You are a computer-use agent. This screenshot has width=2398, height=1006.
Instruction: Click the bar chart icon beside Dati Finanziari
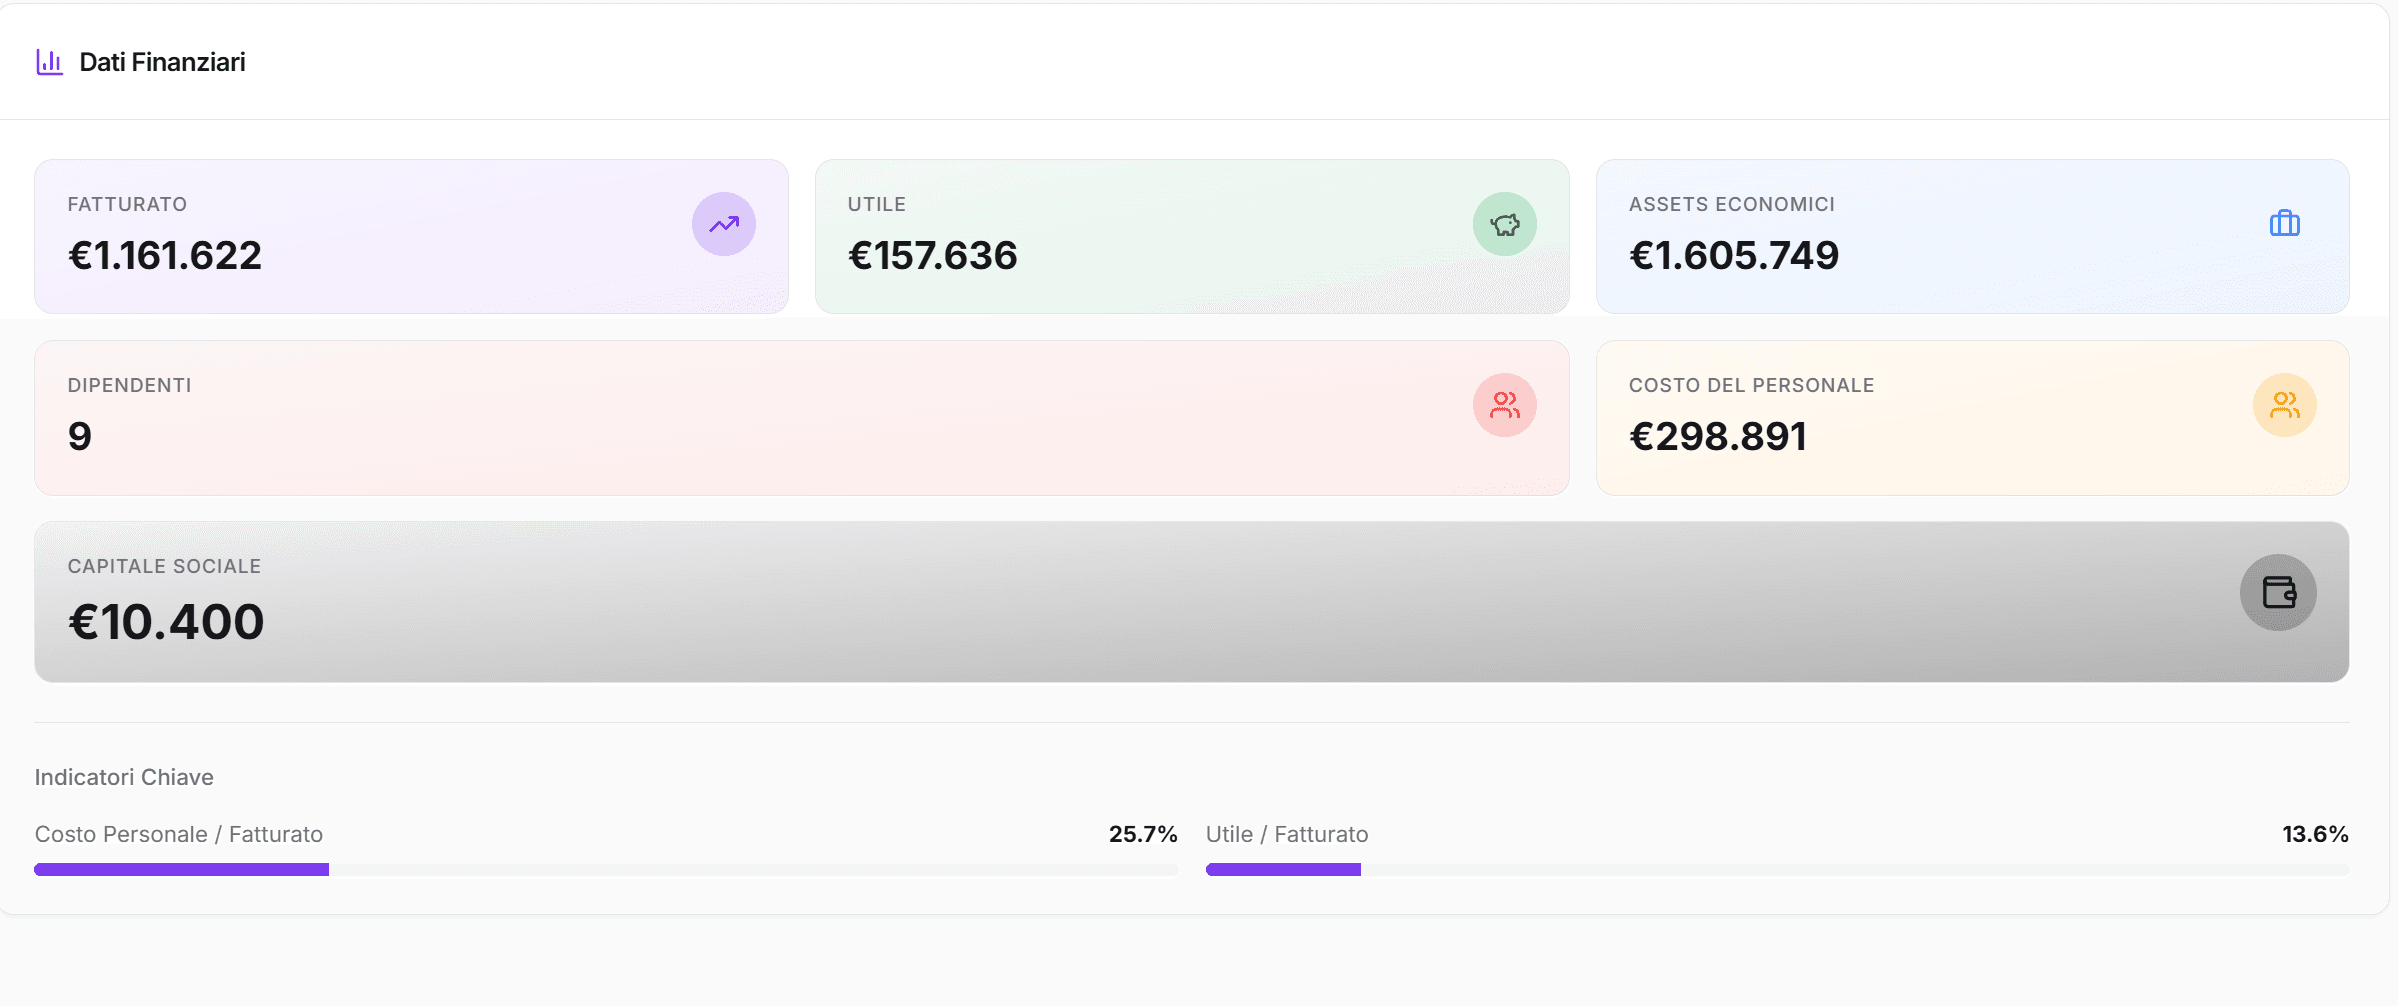pyautogui.click(x=50, y=62)
